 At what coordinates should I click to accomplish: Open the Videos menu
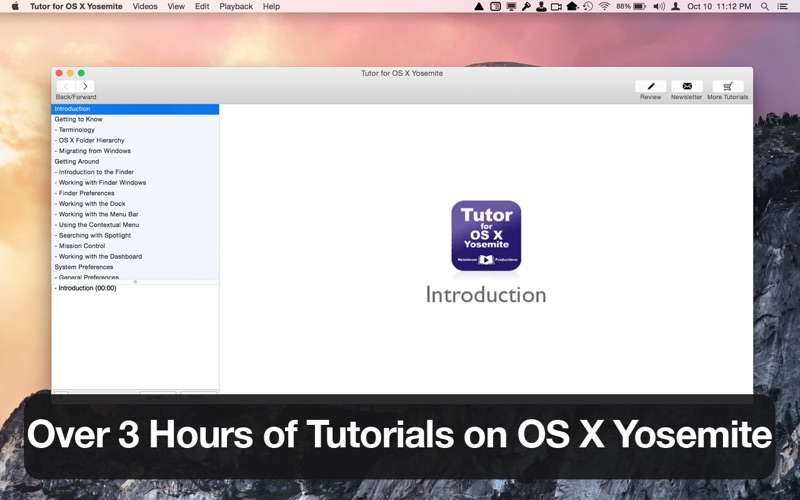[x=145, y=6]
